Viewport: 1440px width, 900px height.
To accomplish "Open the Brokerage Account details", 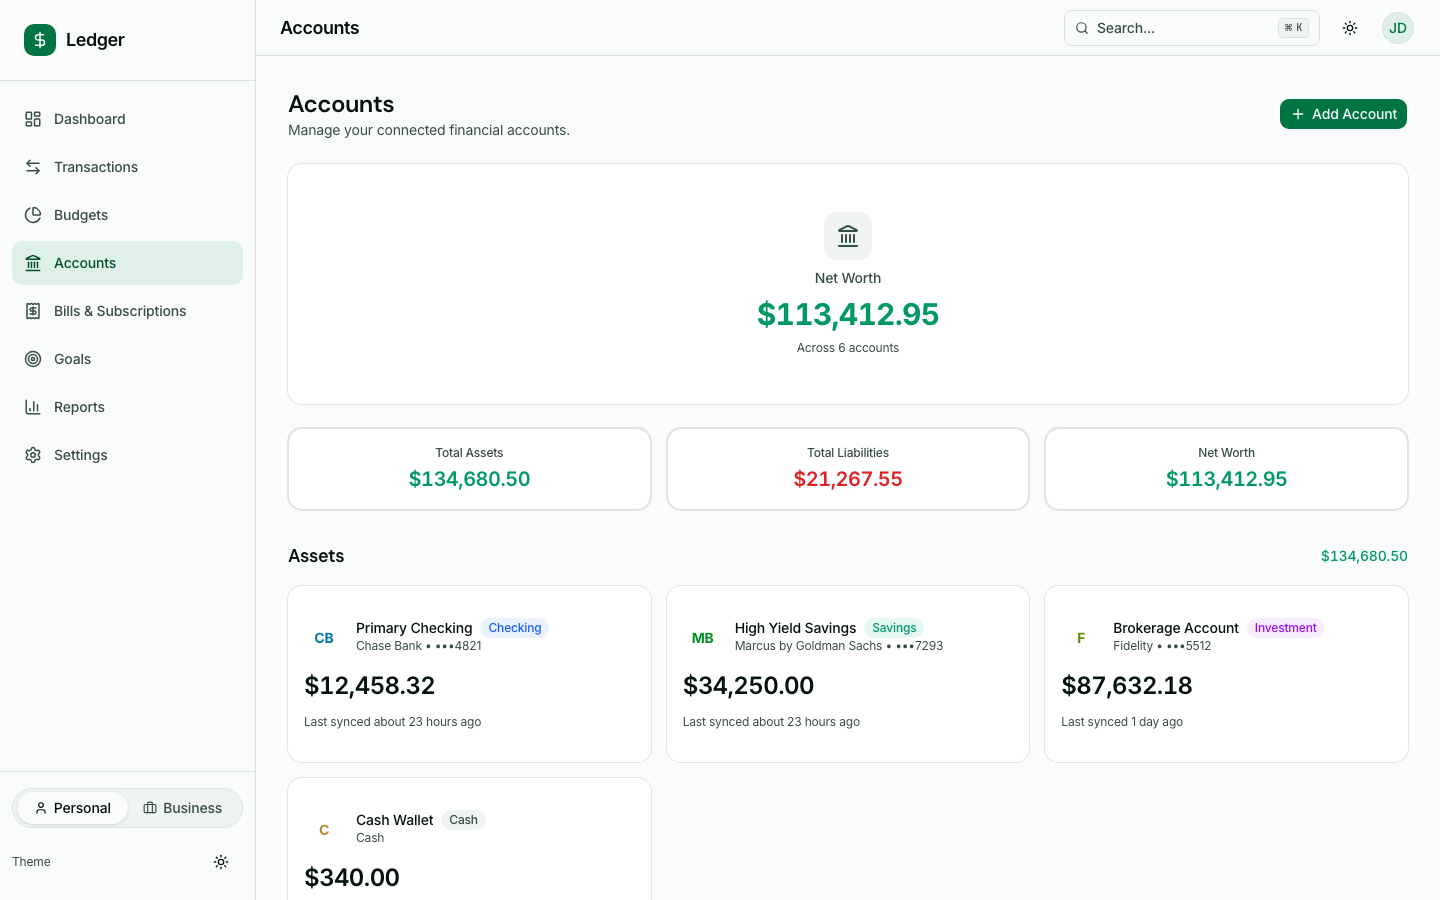I will click(1226, 674).
